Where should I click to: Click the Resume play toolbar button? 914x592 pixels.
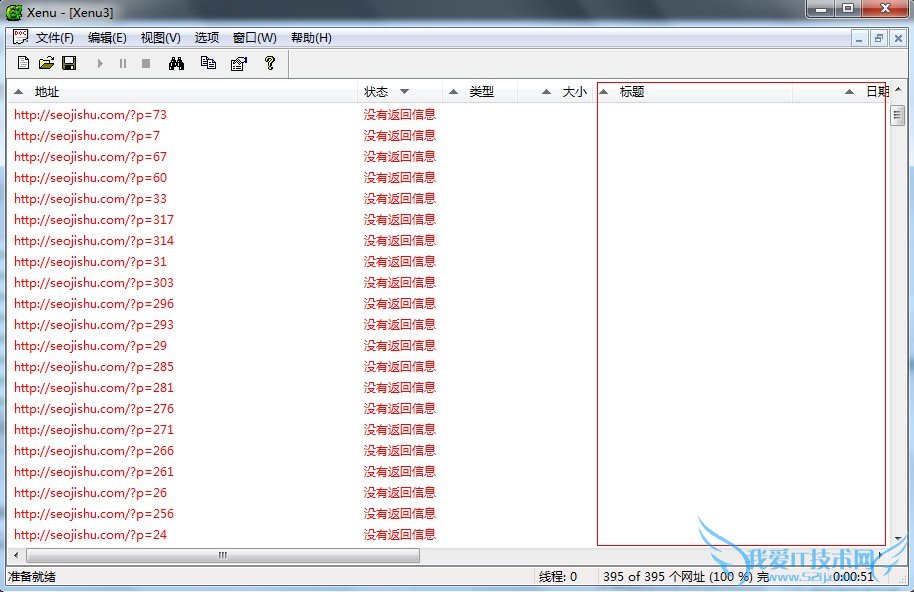[100, 64]
